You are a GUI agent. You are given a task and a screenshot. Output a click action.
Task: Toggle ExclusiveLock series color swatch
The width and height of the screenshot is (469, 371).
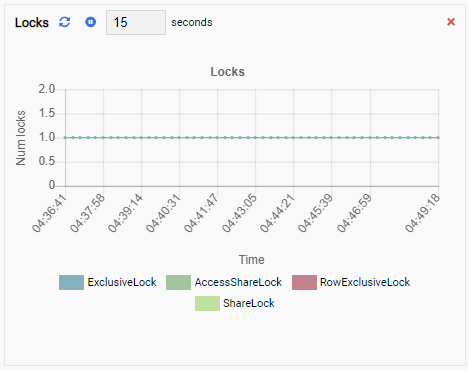pos(71,282)
